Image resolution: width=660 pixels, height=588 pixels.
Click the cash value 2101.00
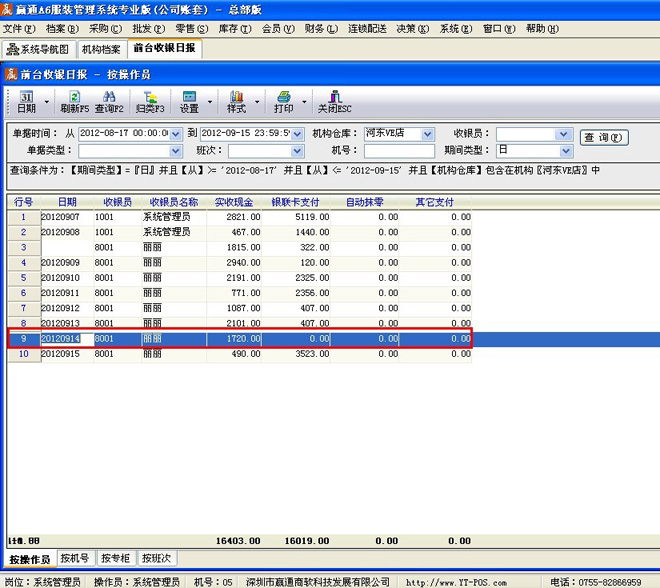[x=243, y=323]
